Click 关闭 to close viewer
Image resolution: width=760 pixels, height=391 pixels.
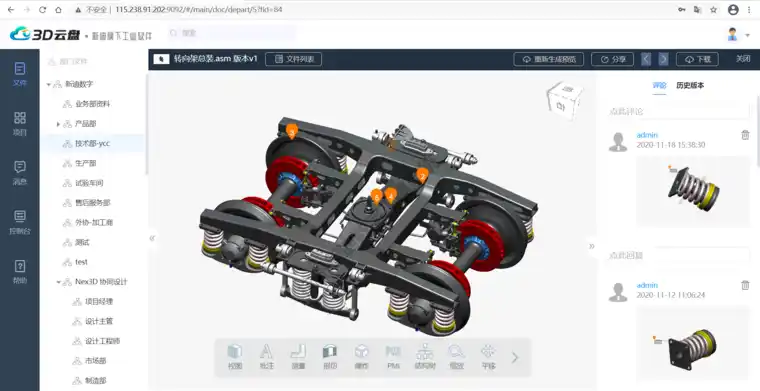[x=743, y=59]
